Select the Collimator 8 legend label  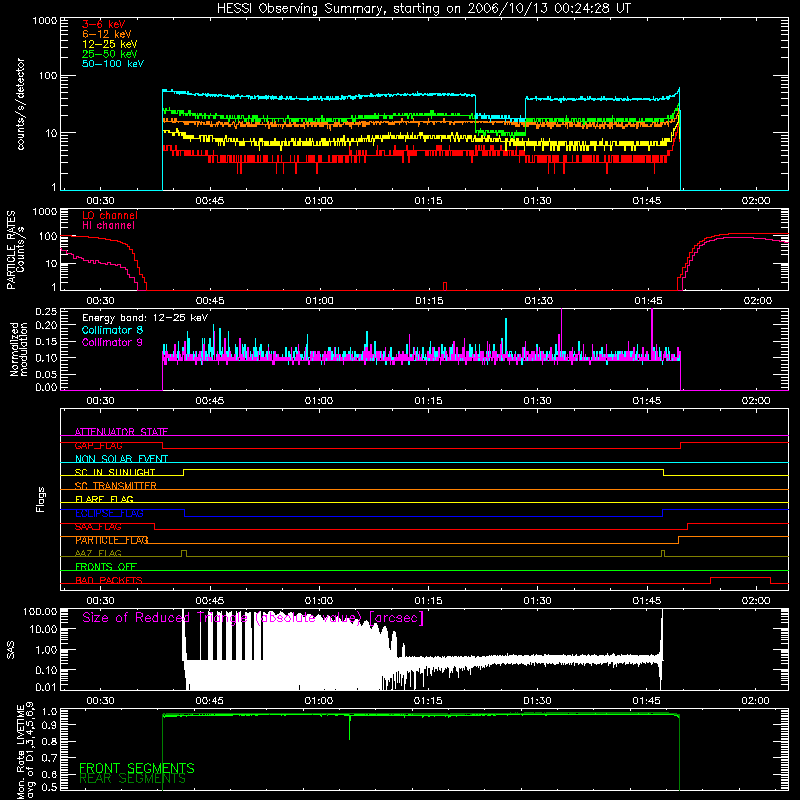pyautogui.click(x=112, y=330)
